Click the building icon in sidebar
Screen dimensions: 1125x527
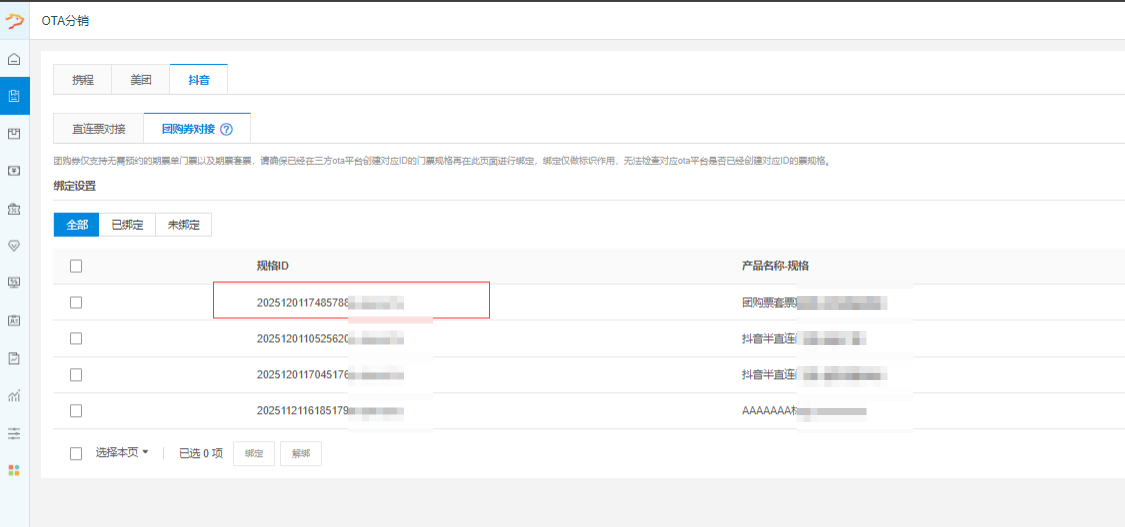tap(14, 208)
